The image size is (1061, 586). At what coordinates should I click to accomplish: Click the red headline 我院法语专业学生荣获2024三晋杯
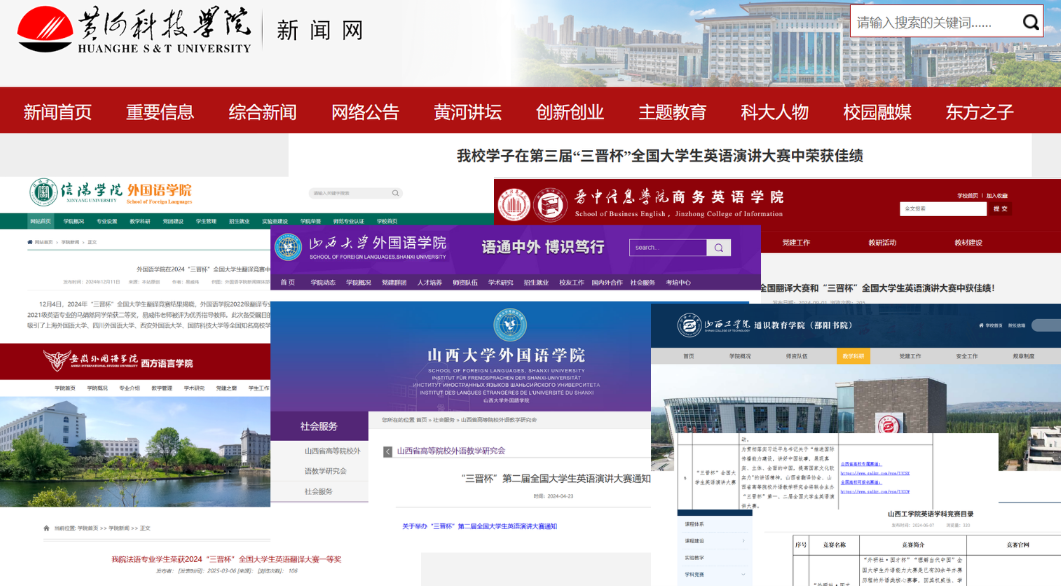(x=226, y=559)
